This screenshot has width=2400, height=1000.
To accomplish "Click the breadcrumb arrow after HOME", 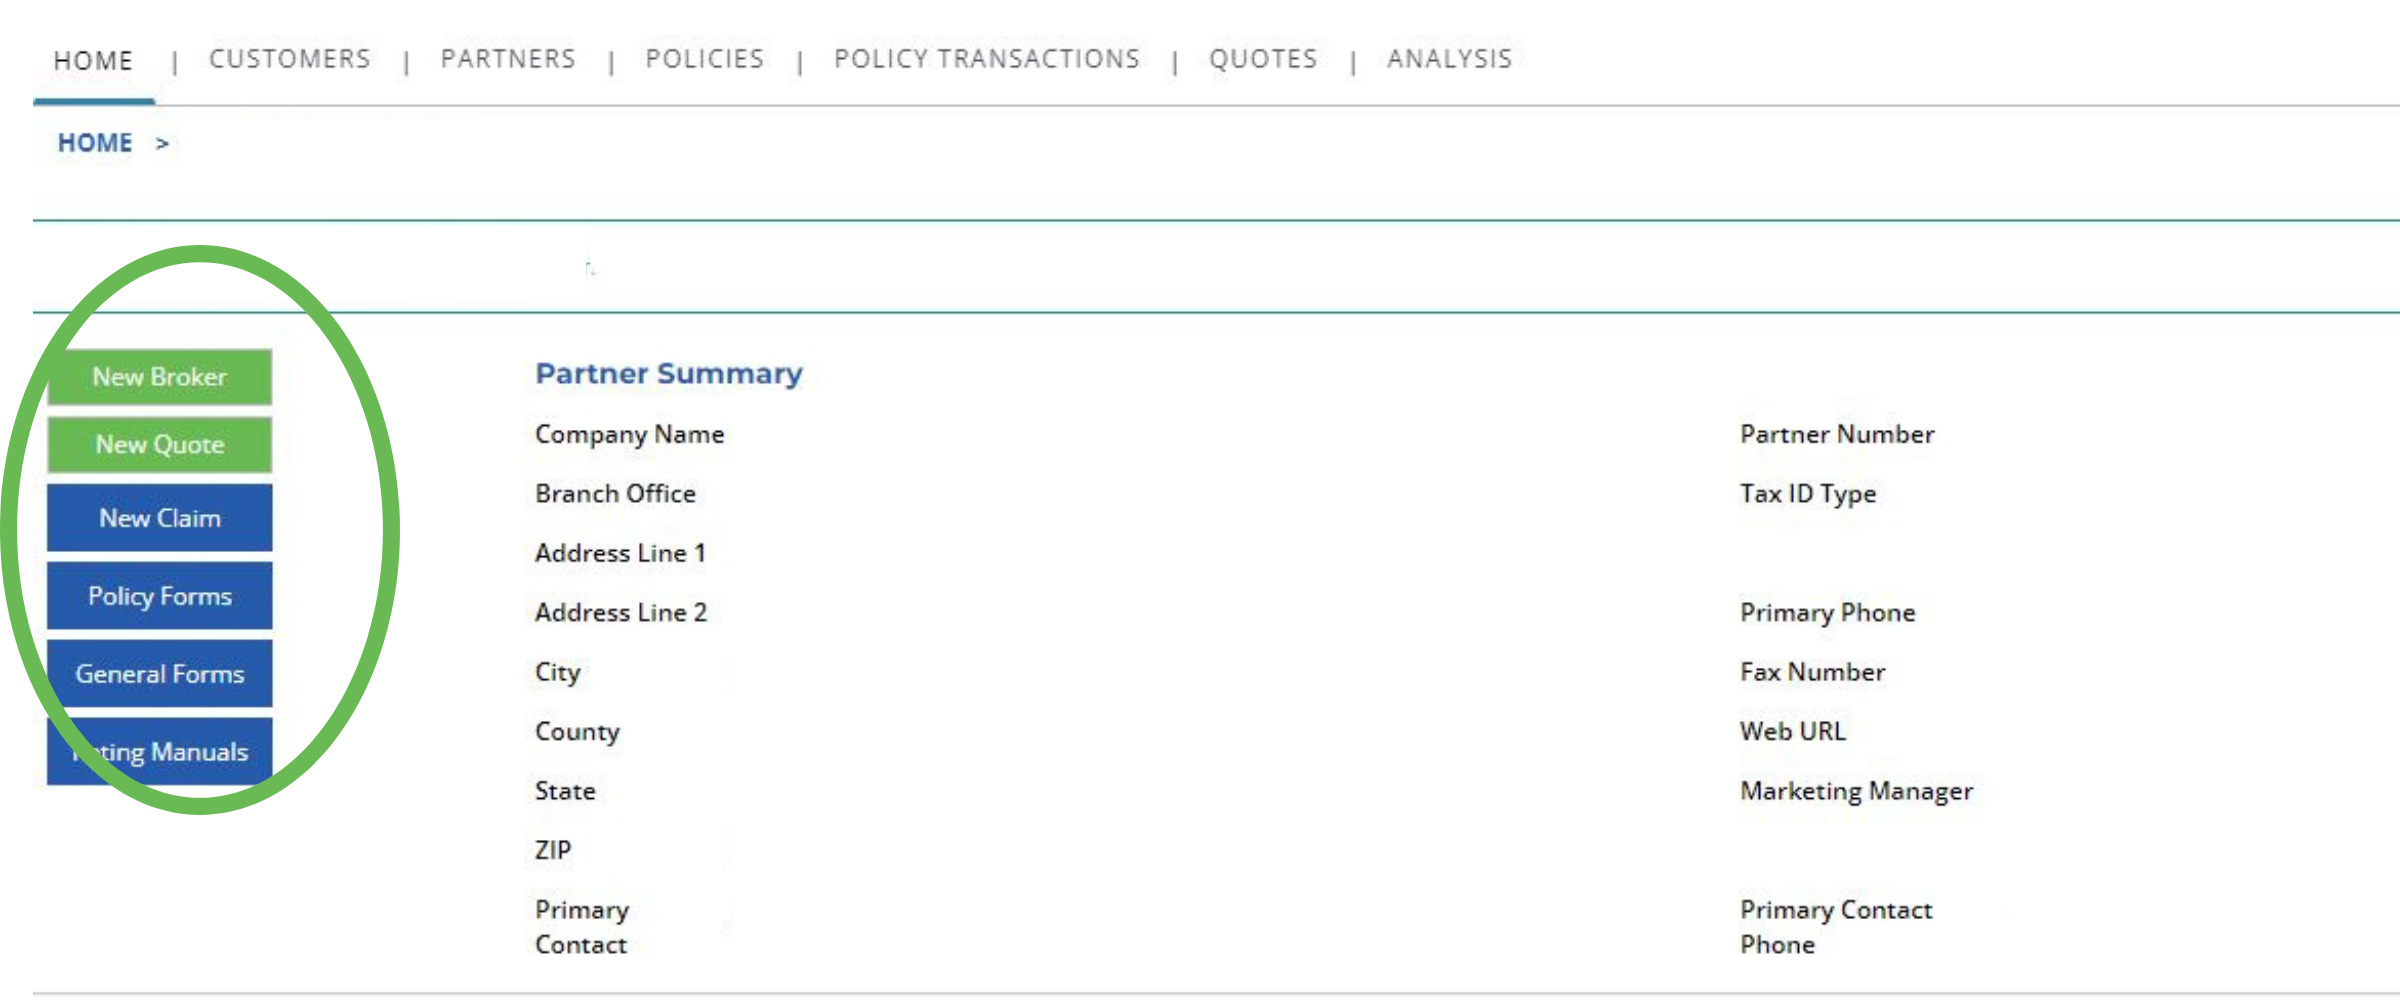I will pyautogui.click(x=162, y=144).
